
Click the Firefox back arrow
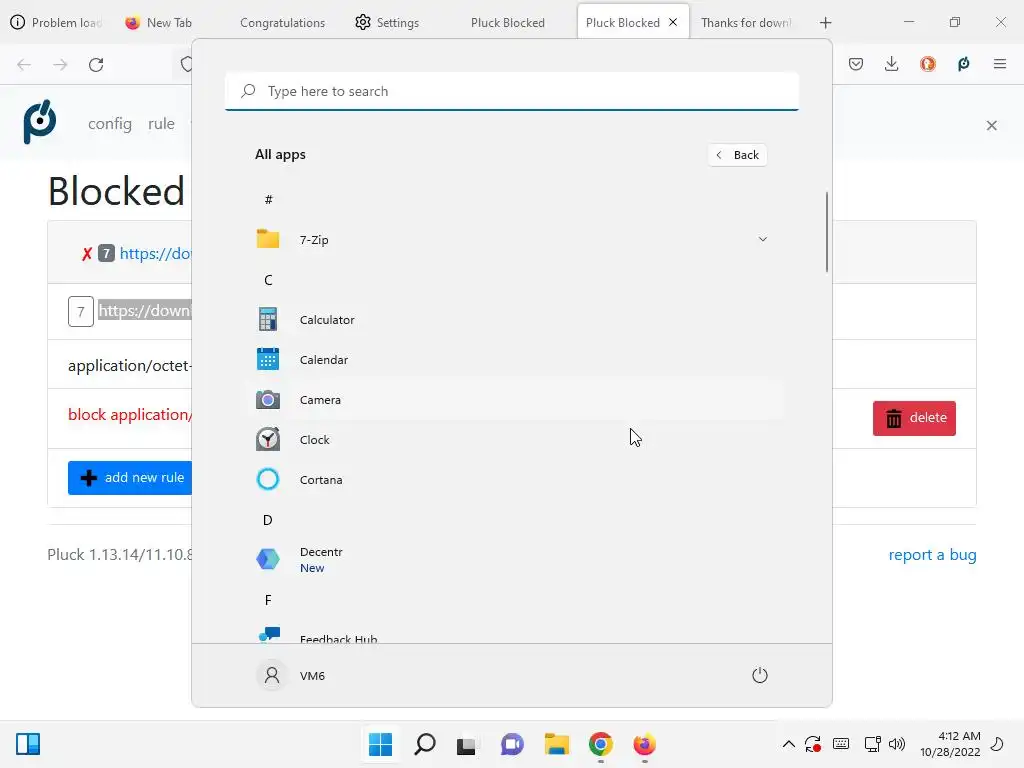(x=24, y=64)
